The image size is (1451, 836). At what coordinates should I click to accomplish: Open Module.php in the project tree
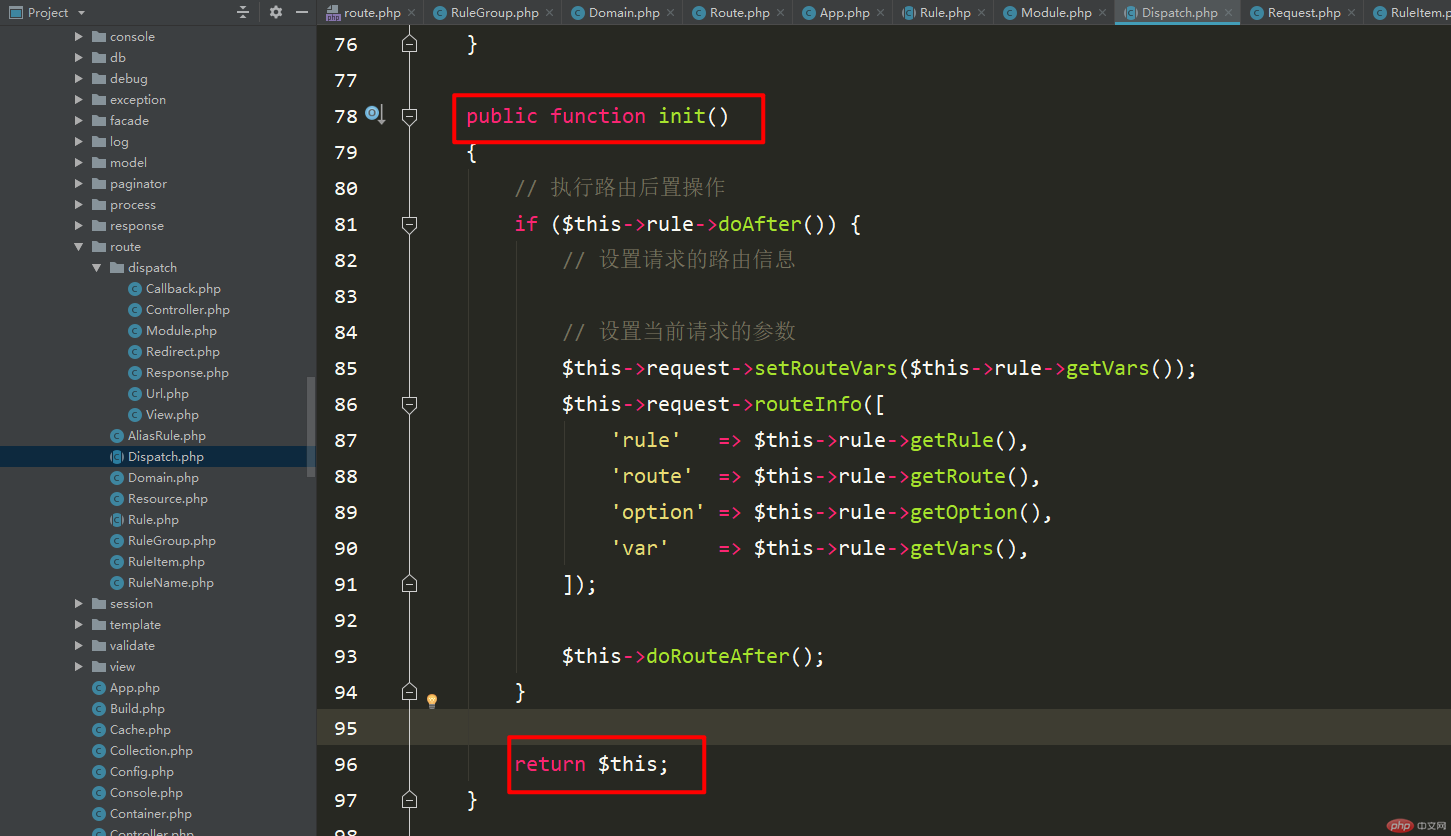(x=173, y=330)
